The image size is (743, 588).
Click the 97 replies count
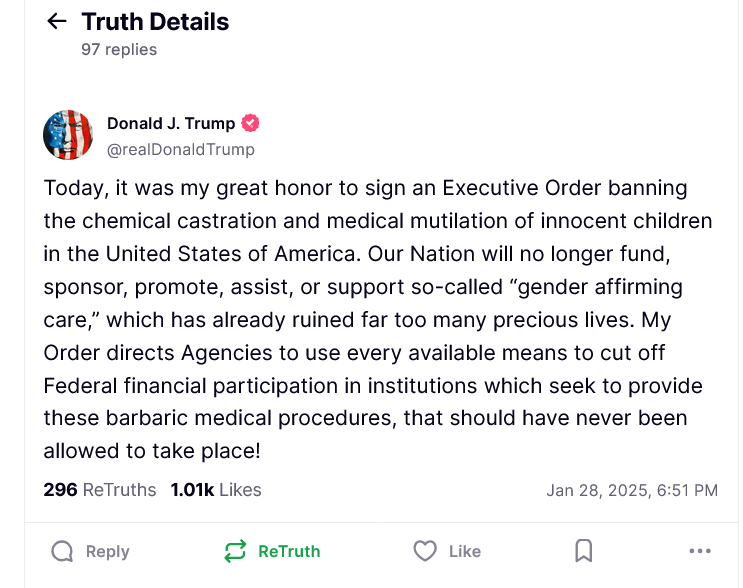click(119, 49)
